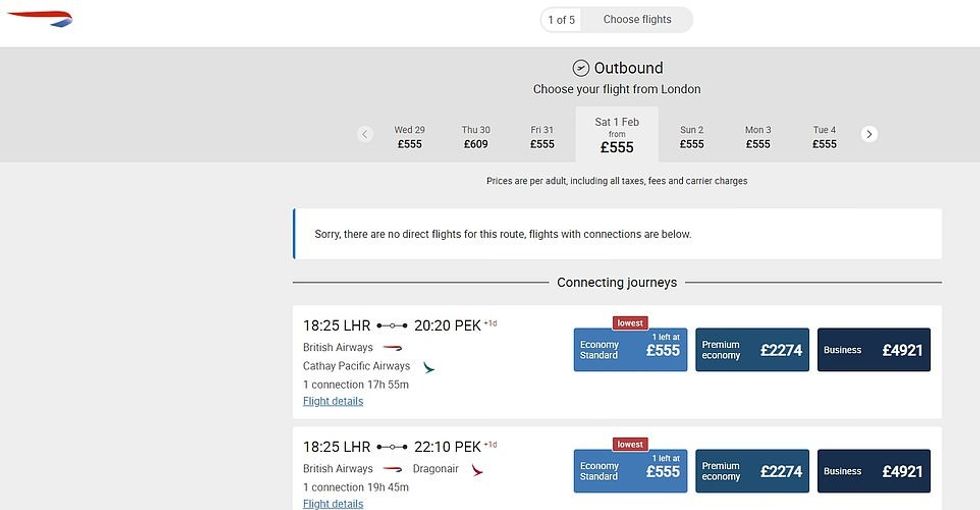Viewport: 980px width, 510px height.
Task: Choose the Fri 31 date tab
Action: [x=542, y=137]
